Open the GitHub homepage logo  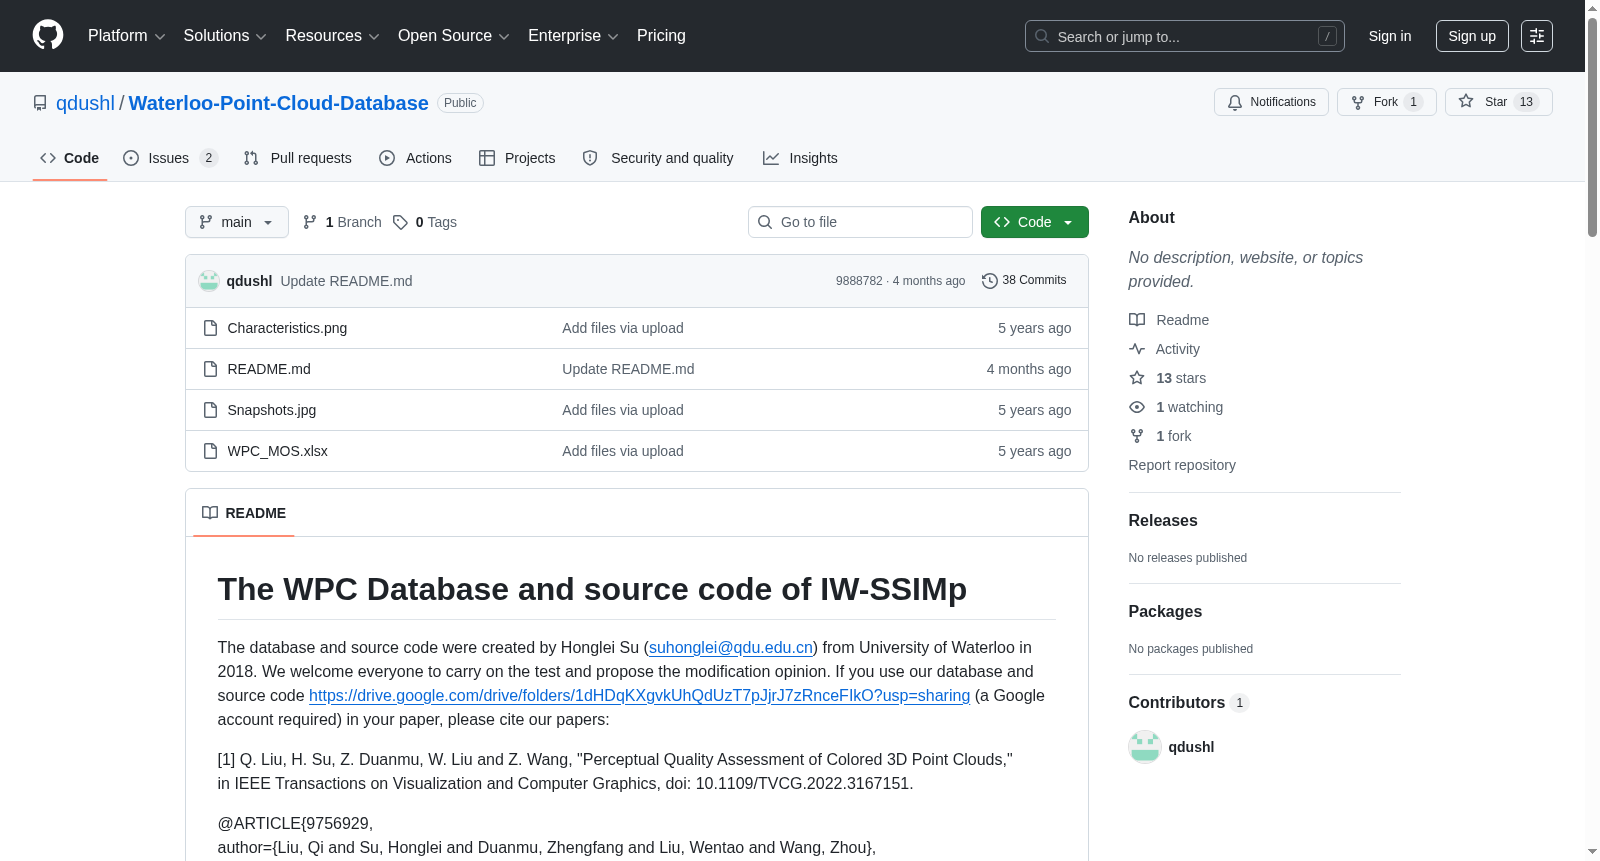(48, 35)
